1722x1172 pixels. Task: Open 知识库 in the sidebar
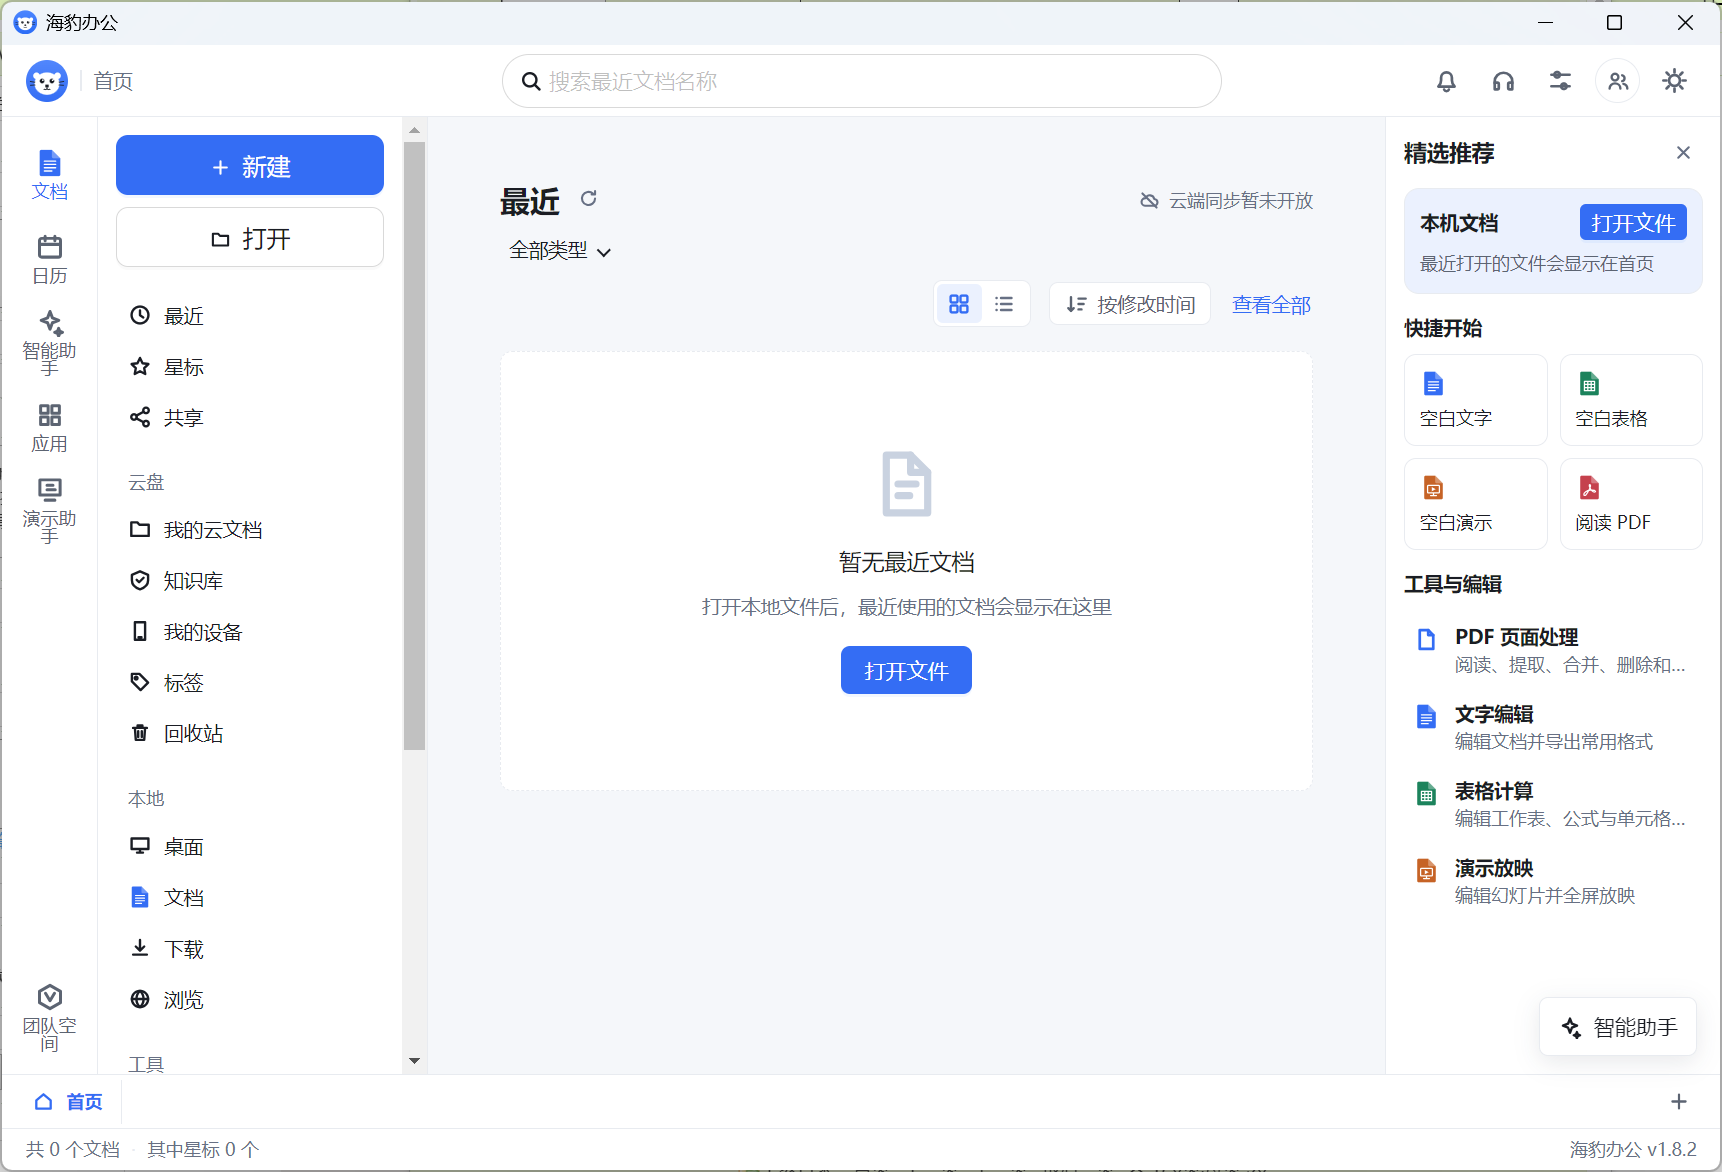(250, 581)
